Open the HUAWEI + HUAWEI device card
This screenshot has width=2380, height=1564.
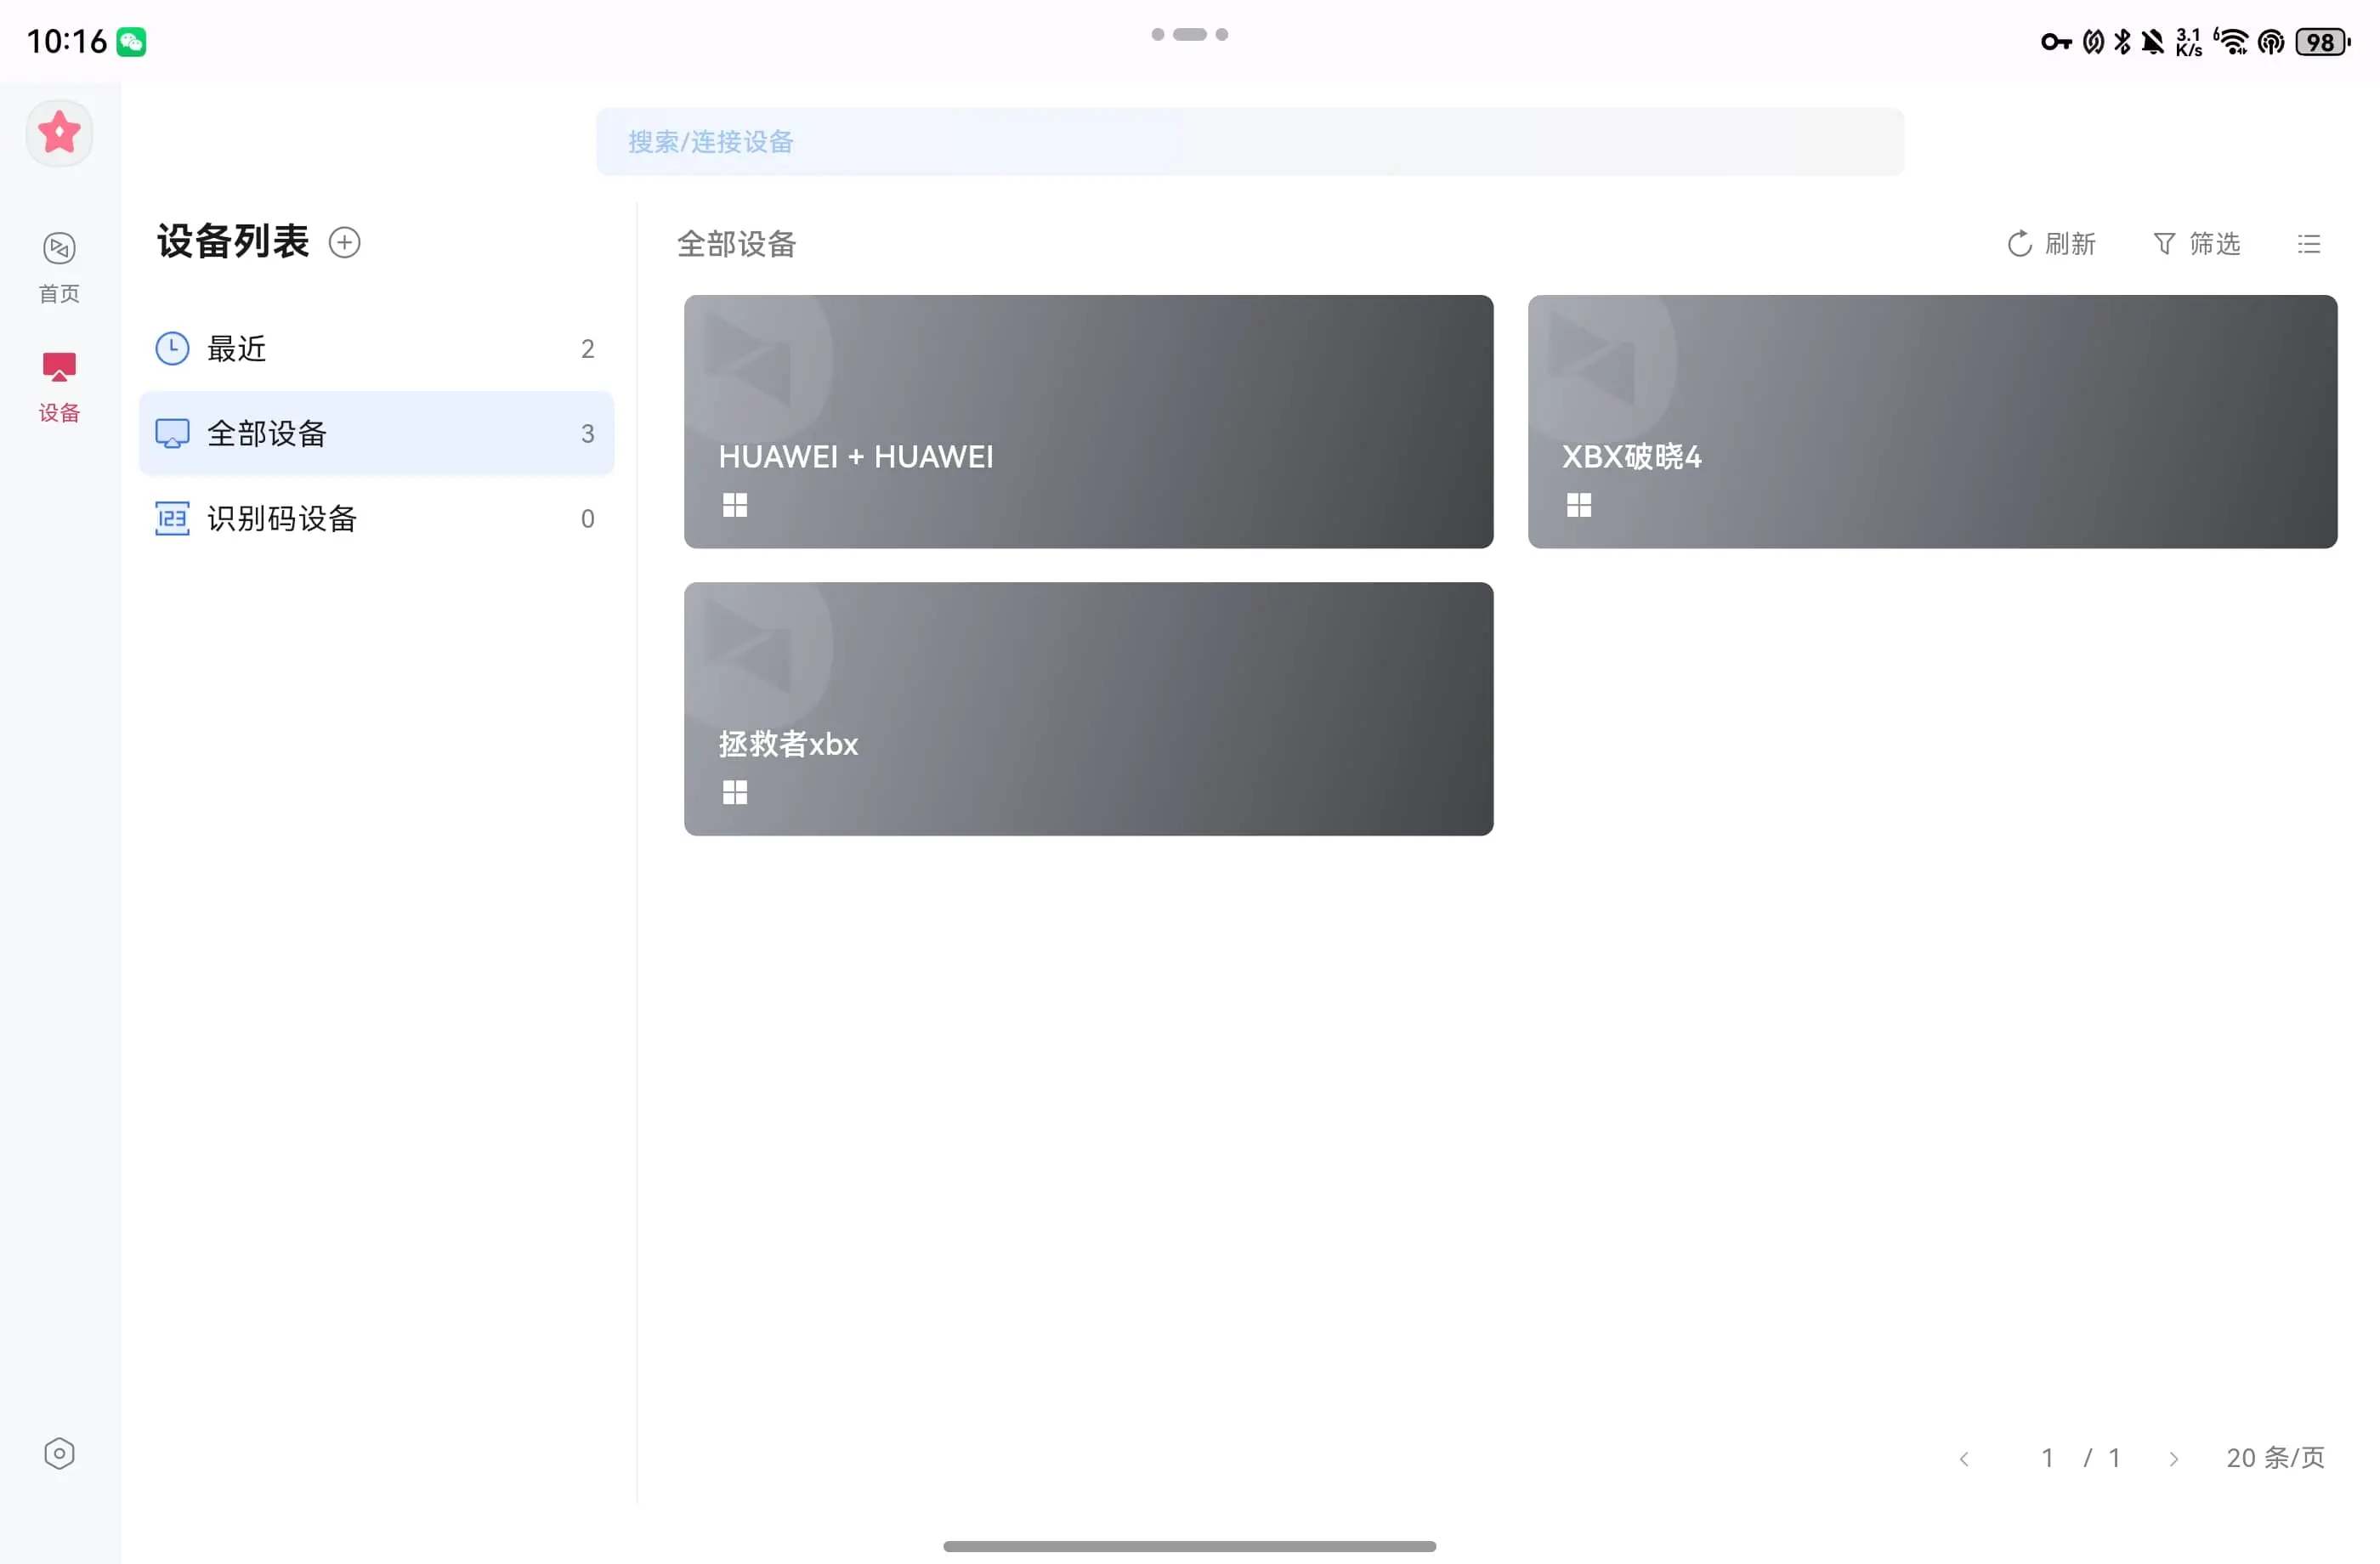[1088, 421]
